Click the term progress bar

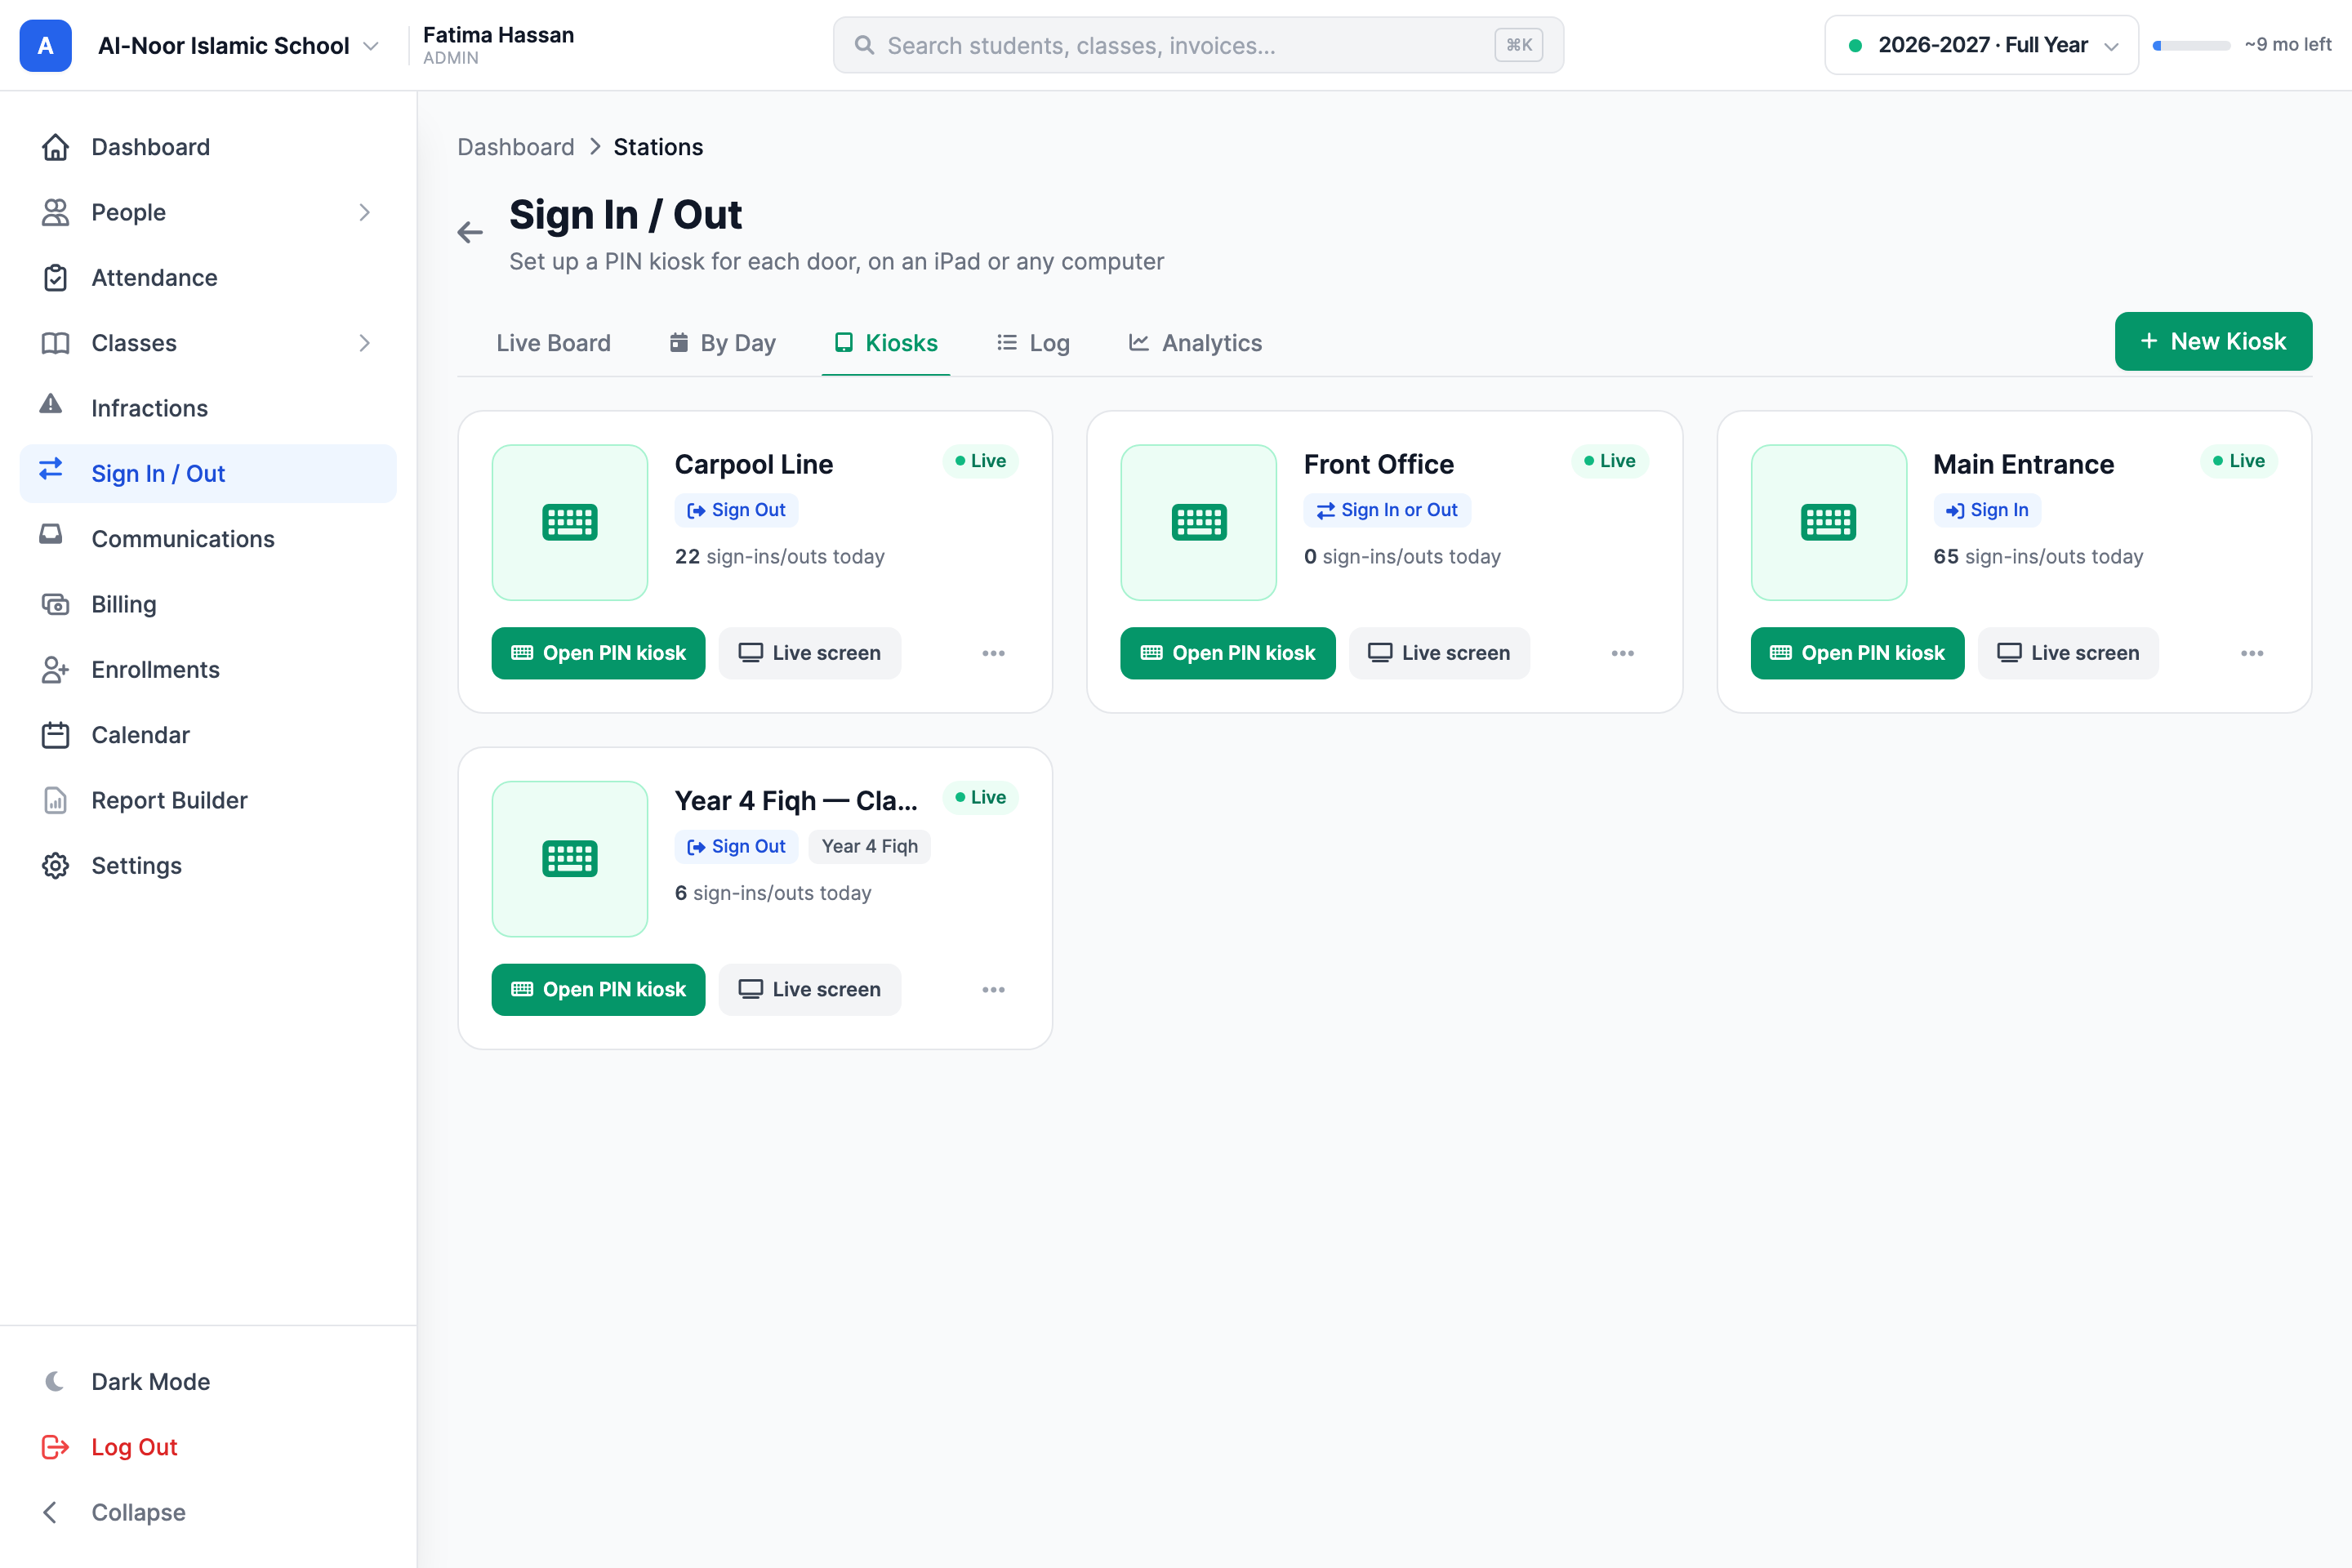coord(2191,45)
